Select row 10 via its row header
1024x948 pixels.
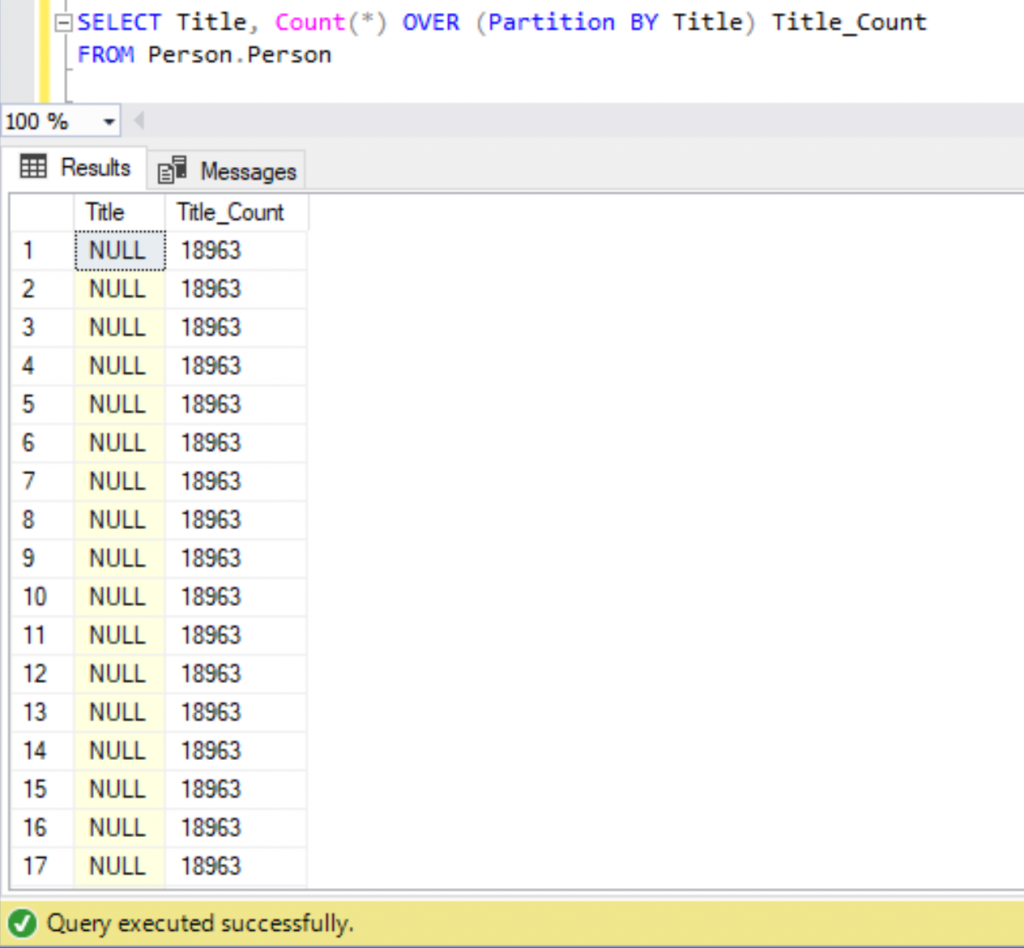coord(42,597)
